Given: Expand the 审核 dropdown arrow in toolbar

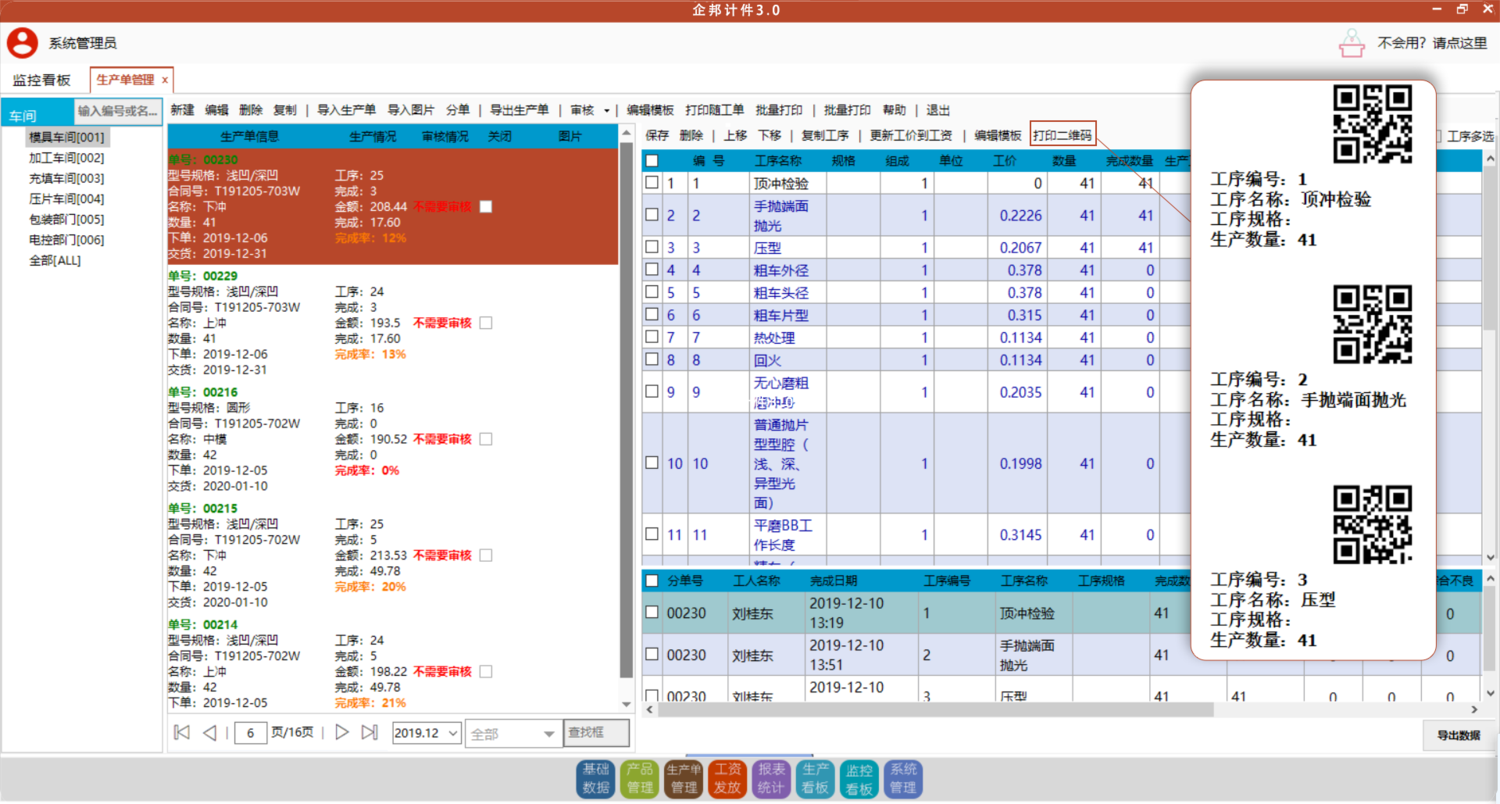Looking at the screenshot, I should [606, 111].
